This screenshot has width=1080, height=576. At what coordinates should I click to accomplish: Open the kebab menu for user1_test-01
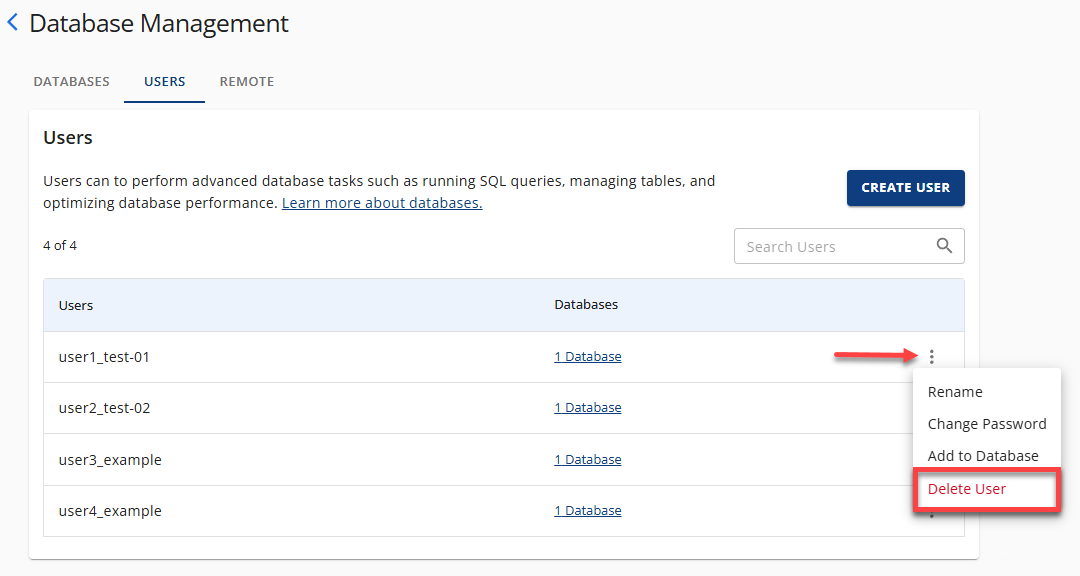pos(931,356)
